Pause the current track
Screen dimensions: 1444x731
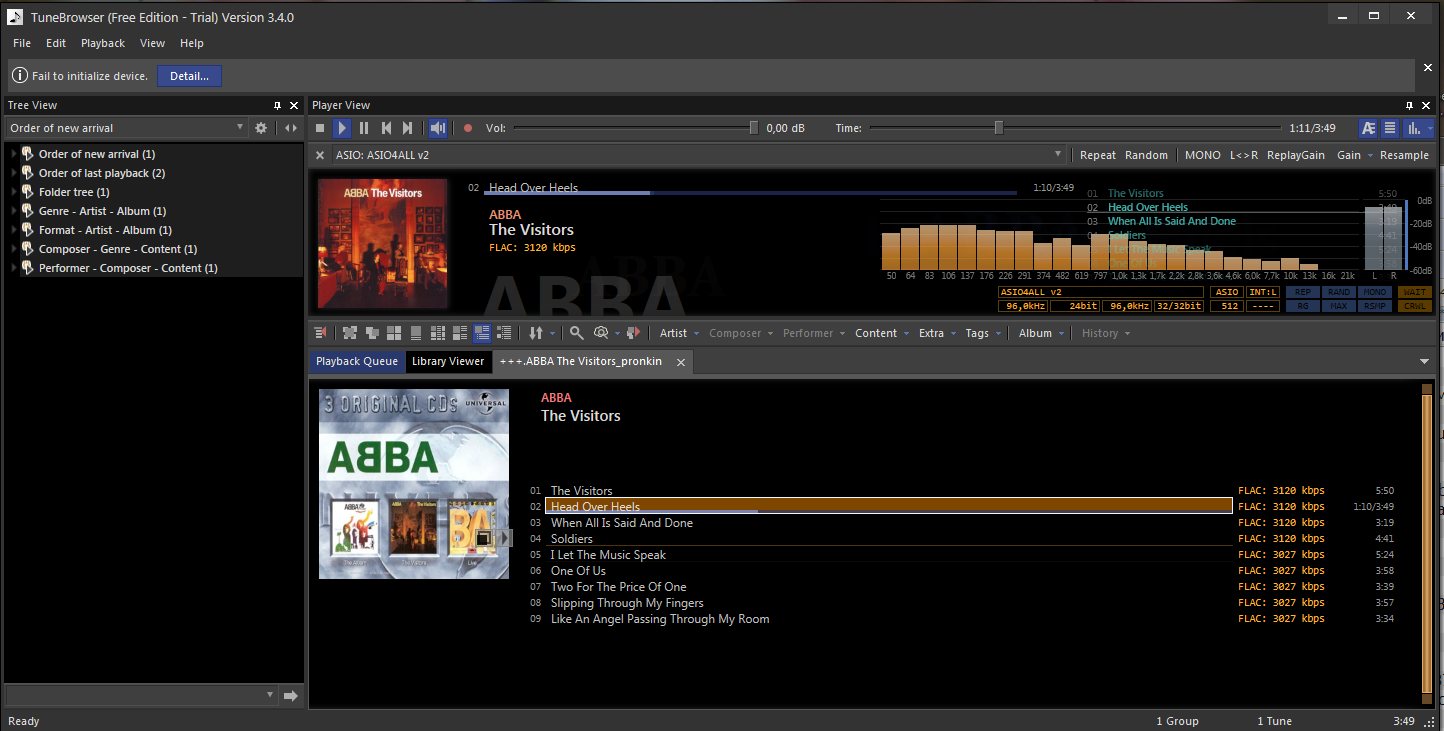(x=364, y=128)
